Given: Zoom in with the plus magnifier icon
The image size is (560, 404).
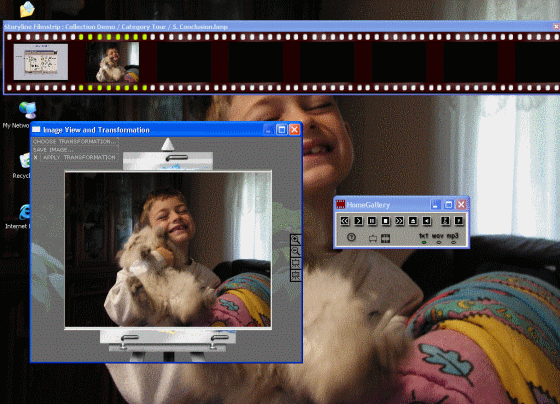Looking at the screenshot, I should coord(296,240).
